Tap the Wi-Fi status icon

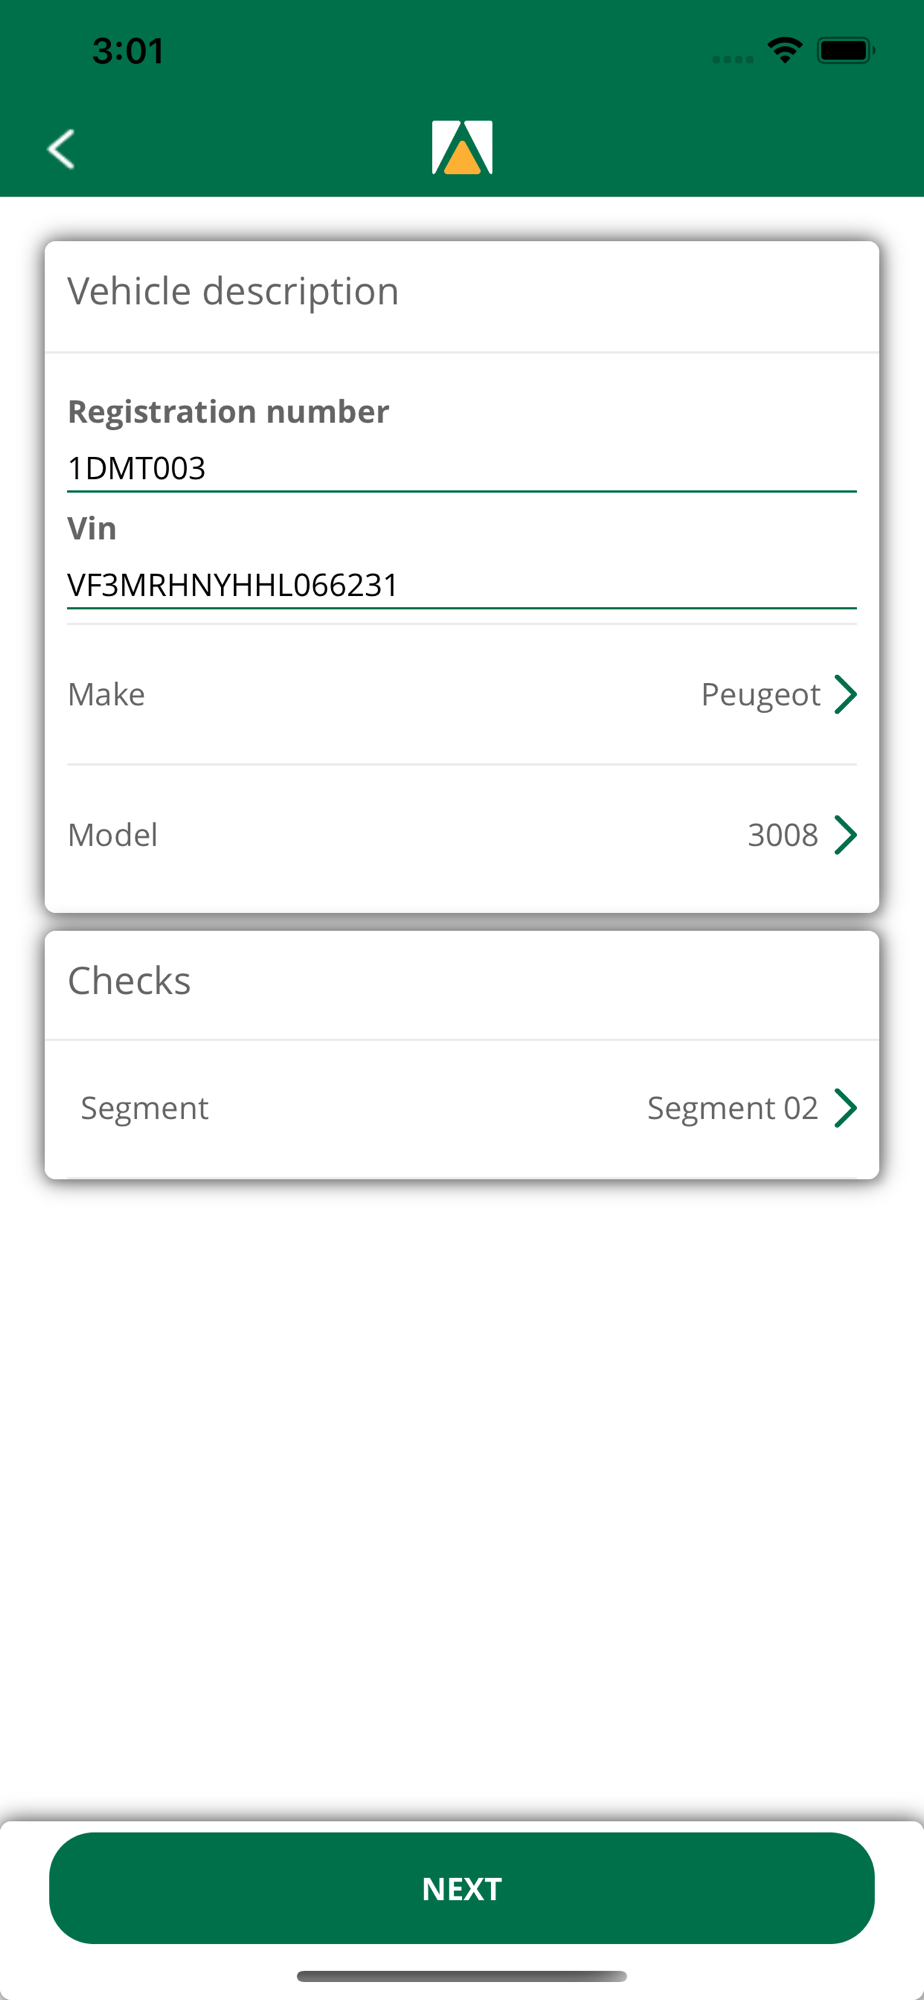point(785,50)
